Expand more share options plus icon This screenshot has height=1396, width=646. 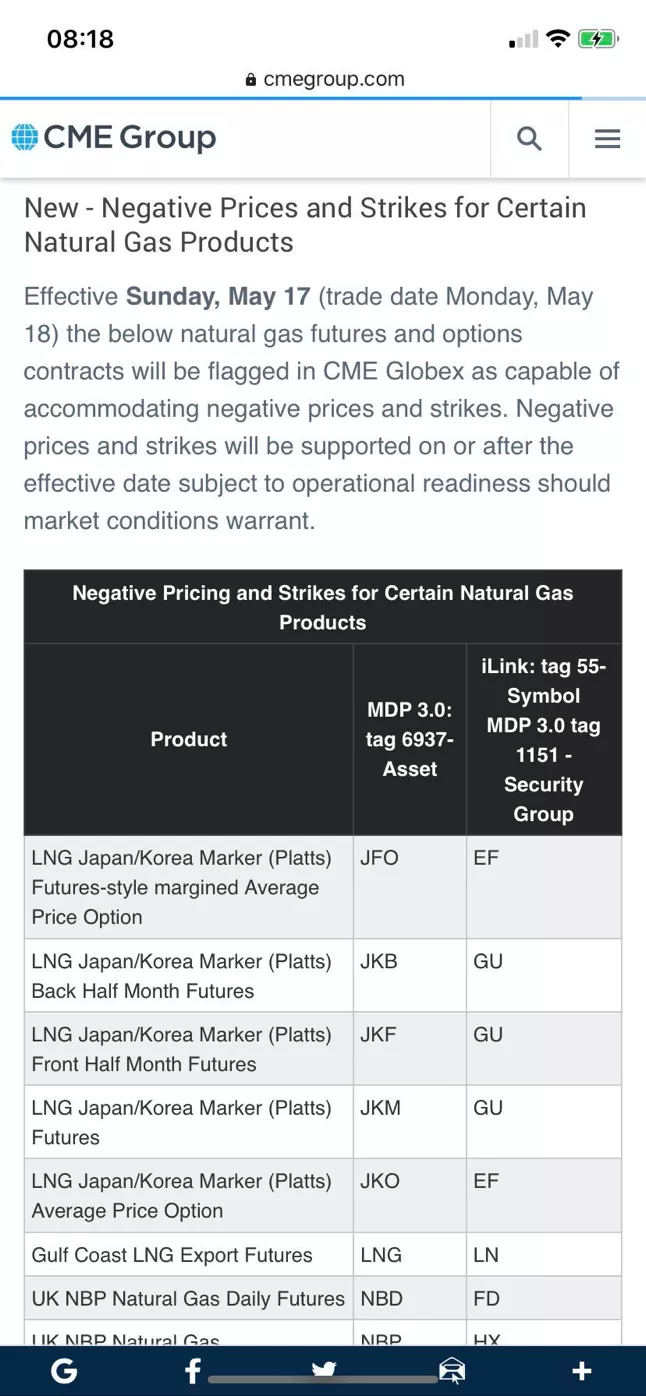point(581,1371)
